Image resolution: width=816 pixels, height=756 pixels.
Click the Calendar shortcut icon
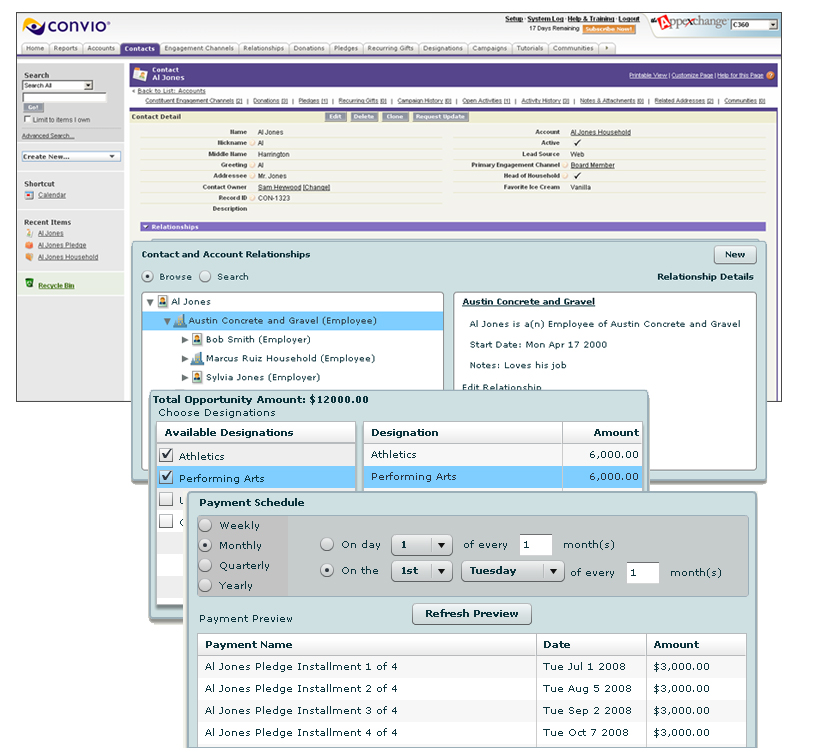pos(29,195)
